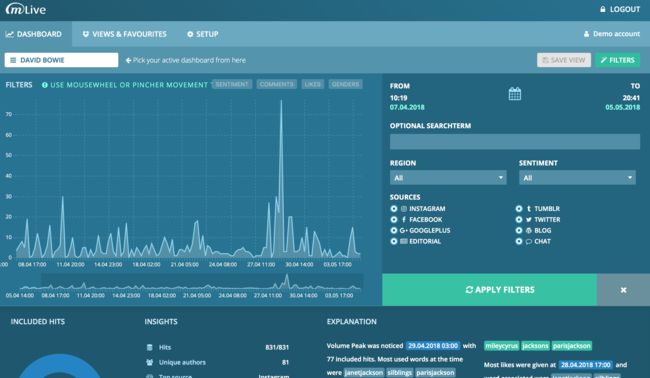Click the Hits database icon

point(150,347)
